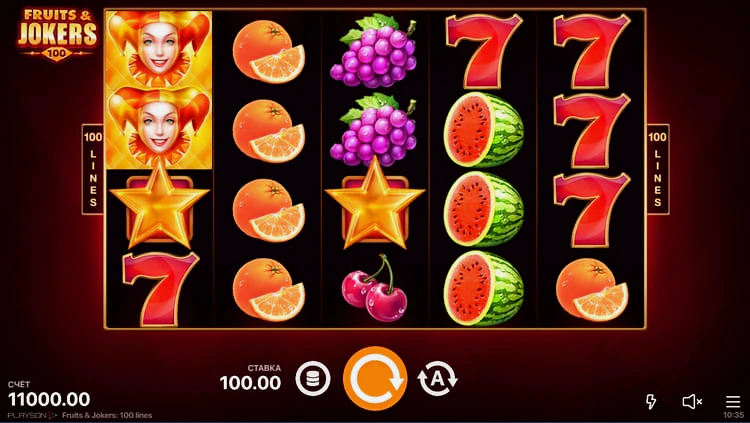Click the gold star on first reel
This screenshot has height=423, width=750.
tap(159, 205)
